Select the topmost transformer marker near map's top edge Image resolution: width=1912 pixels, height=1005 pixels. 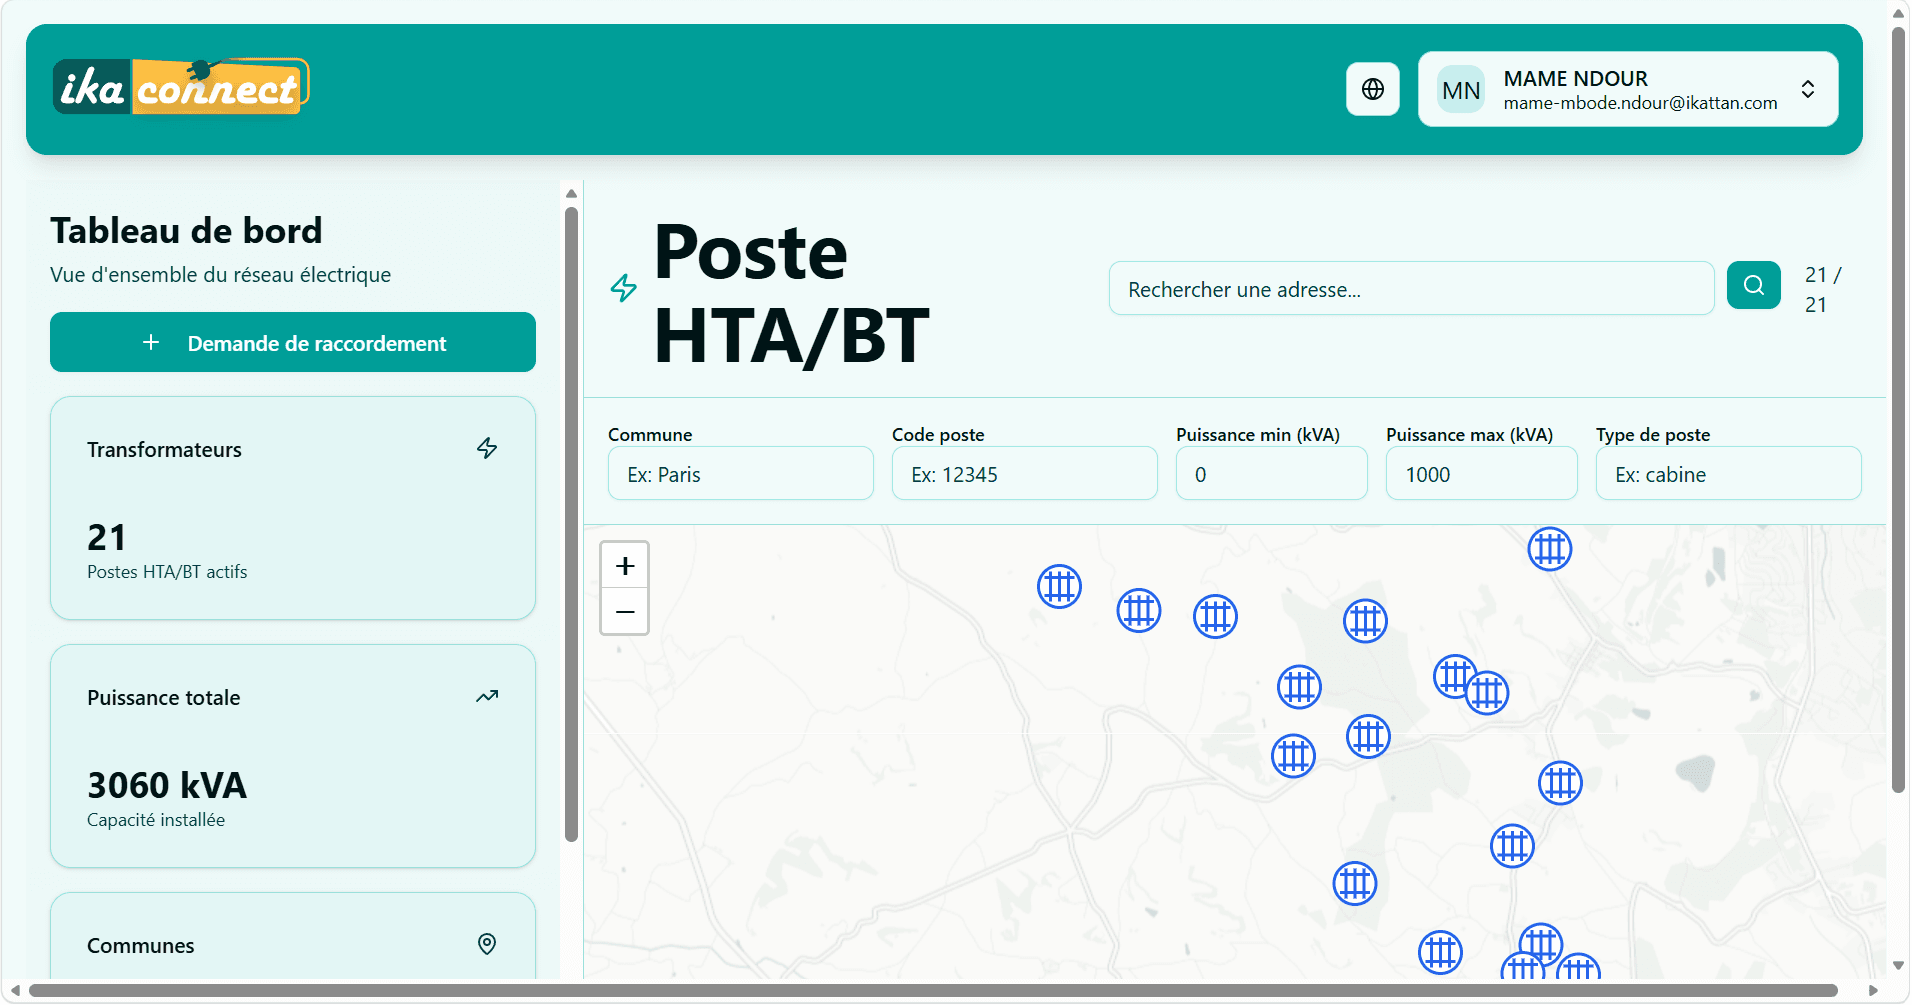tap(1550, 549)
